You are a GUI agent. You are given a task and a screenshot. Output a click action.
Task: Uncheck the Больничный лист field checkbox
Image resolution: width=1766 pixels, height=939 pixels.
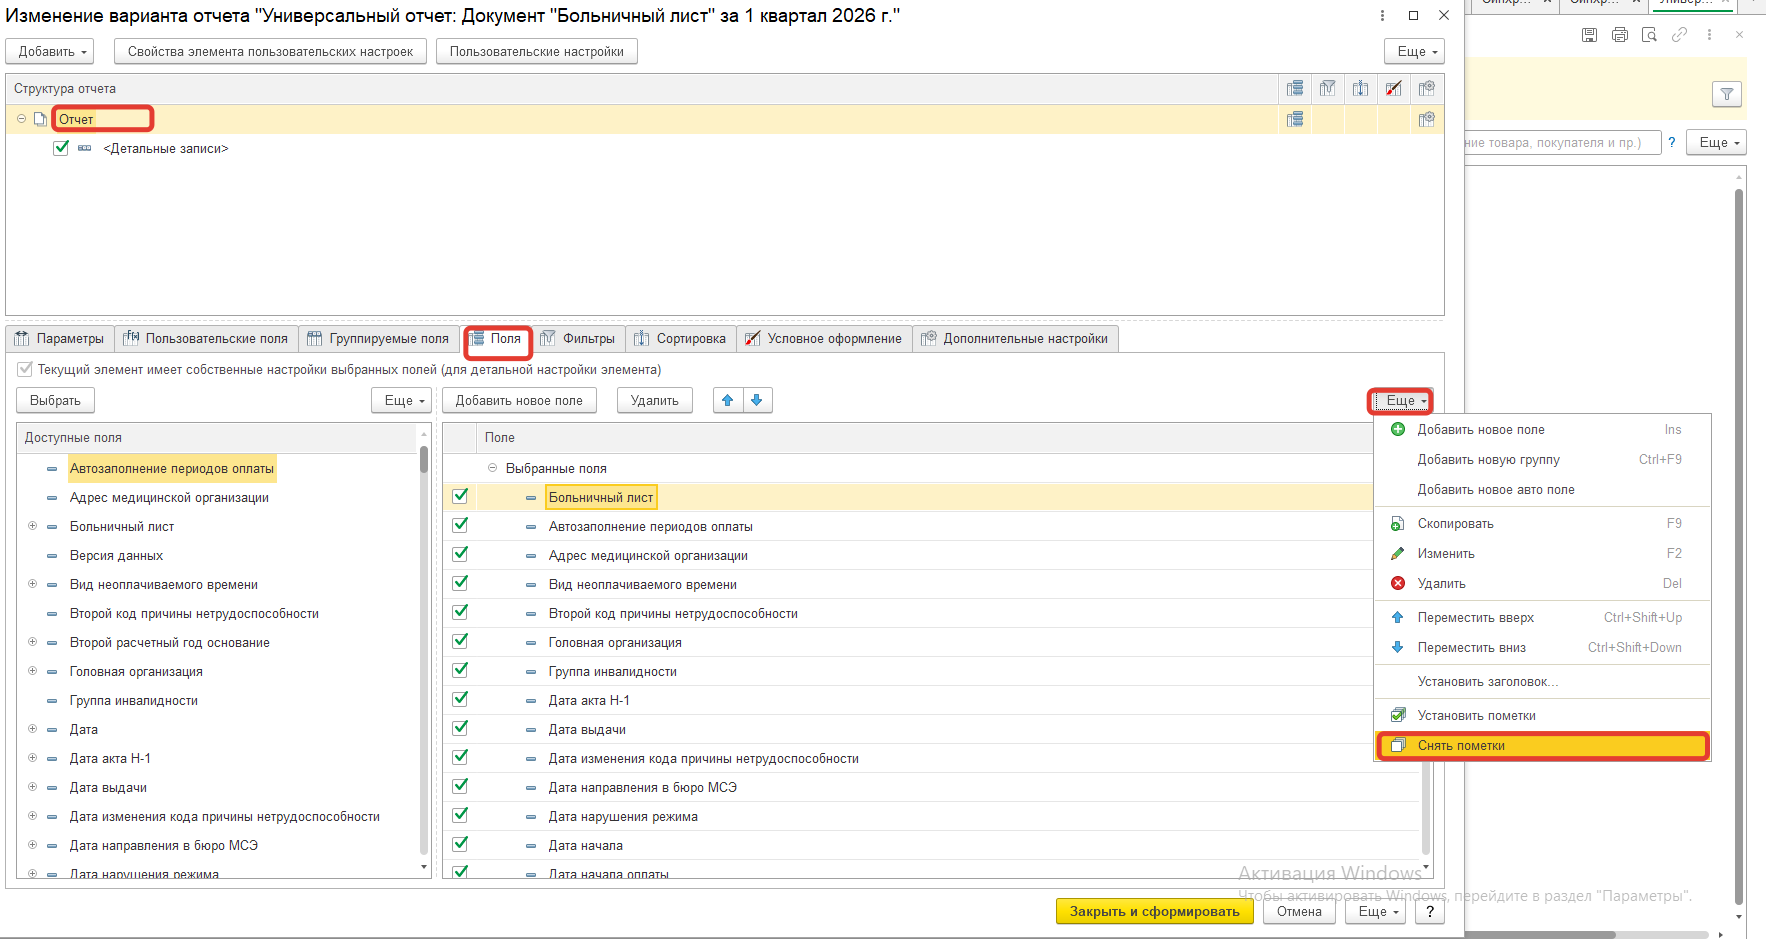point(460,496)
